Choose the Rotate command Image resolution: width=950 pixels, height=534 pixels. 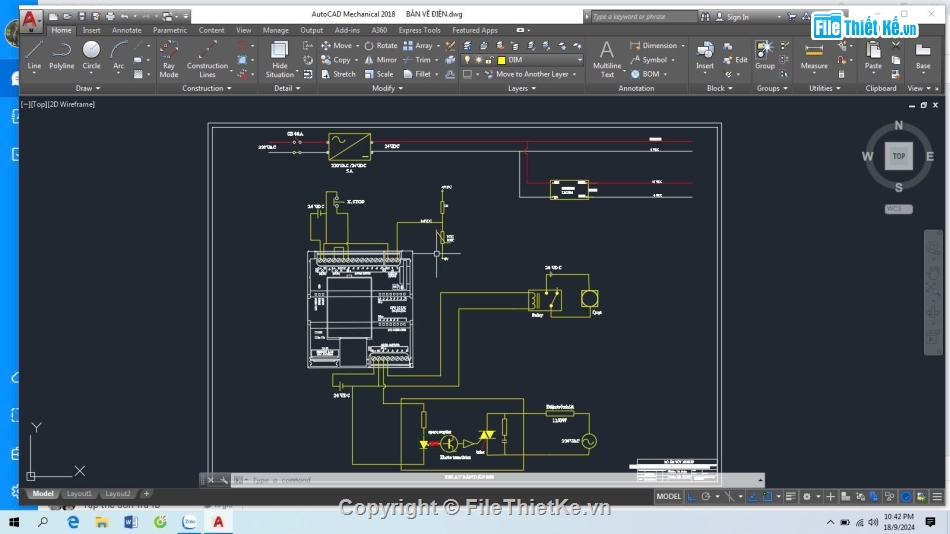point(380,45)
